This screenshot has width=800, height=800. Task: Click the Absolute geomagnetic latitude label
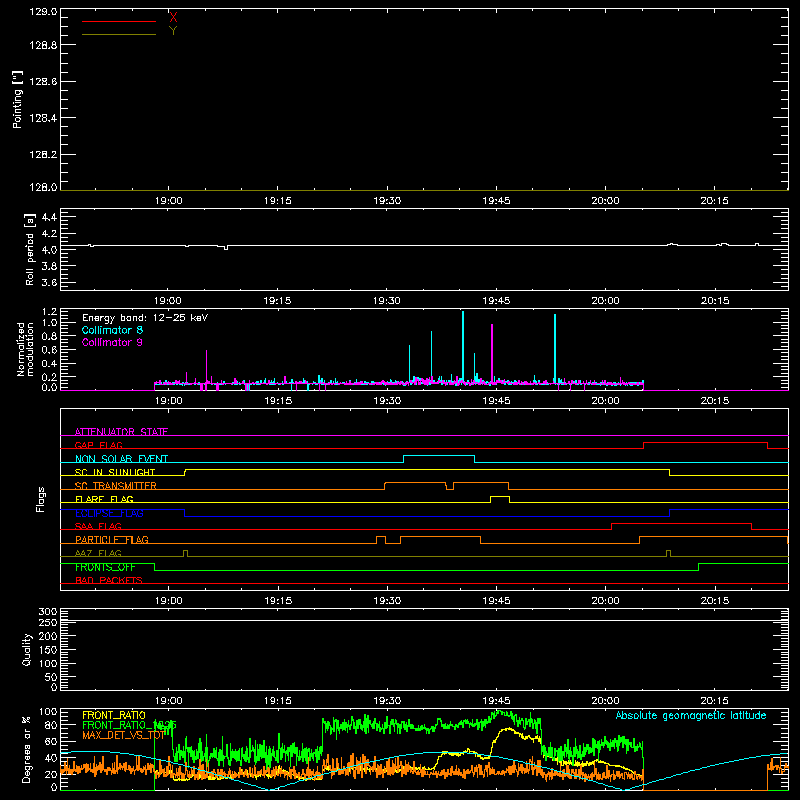691,715
